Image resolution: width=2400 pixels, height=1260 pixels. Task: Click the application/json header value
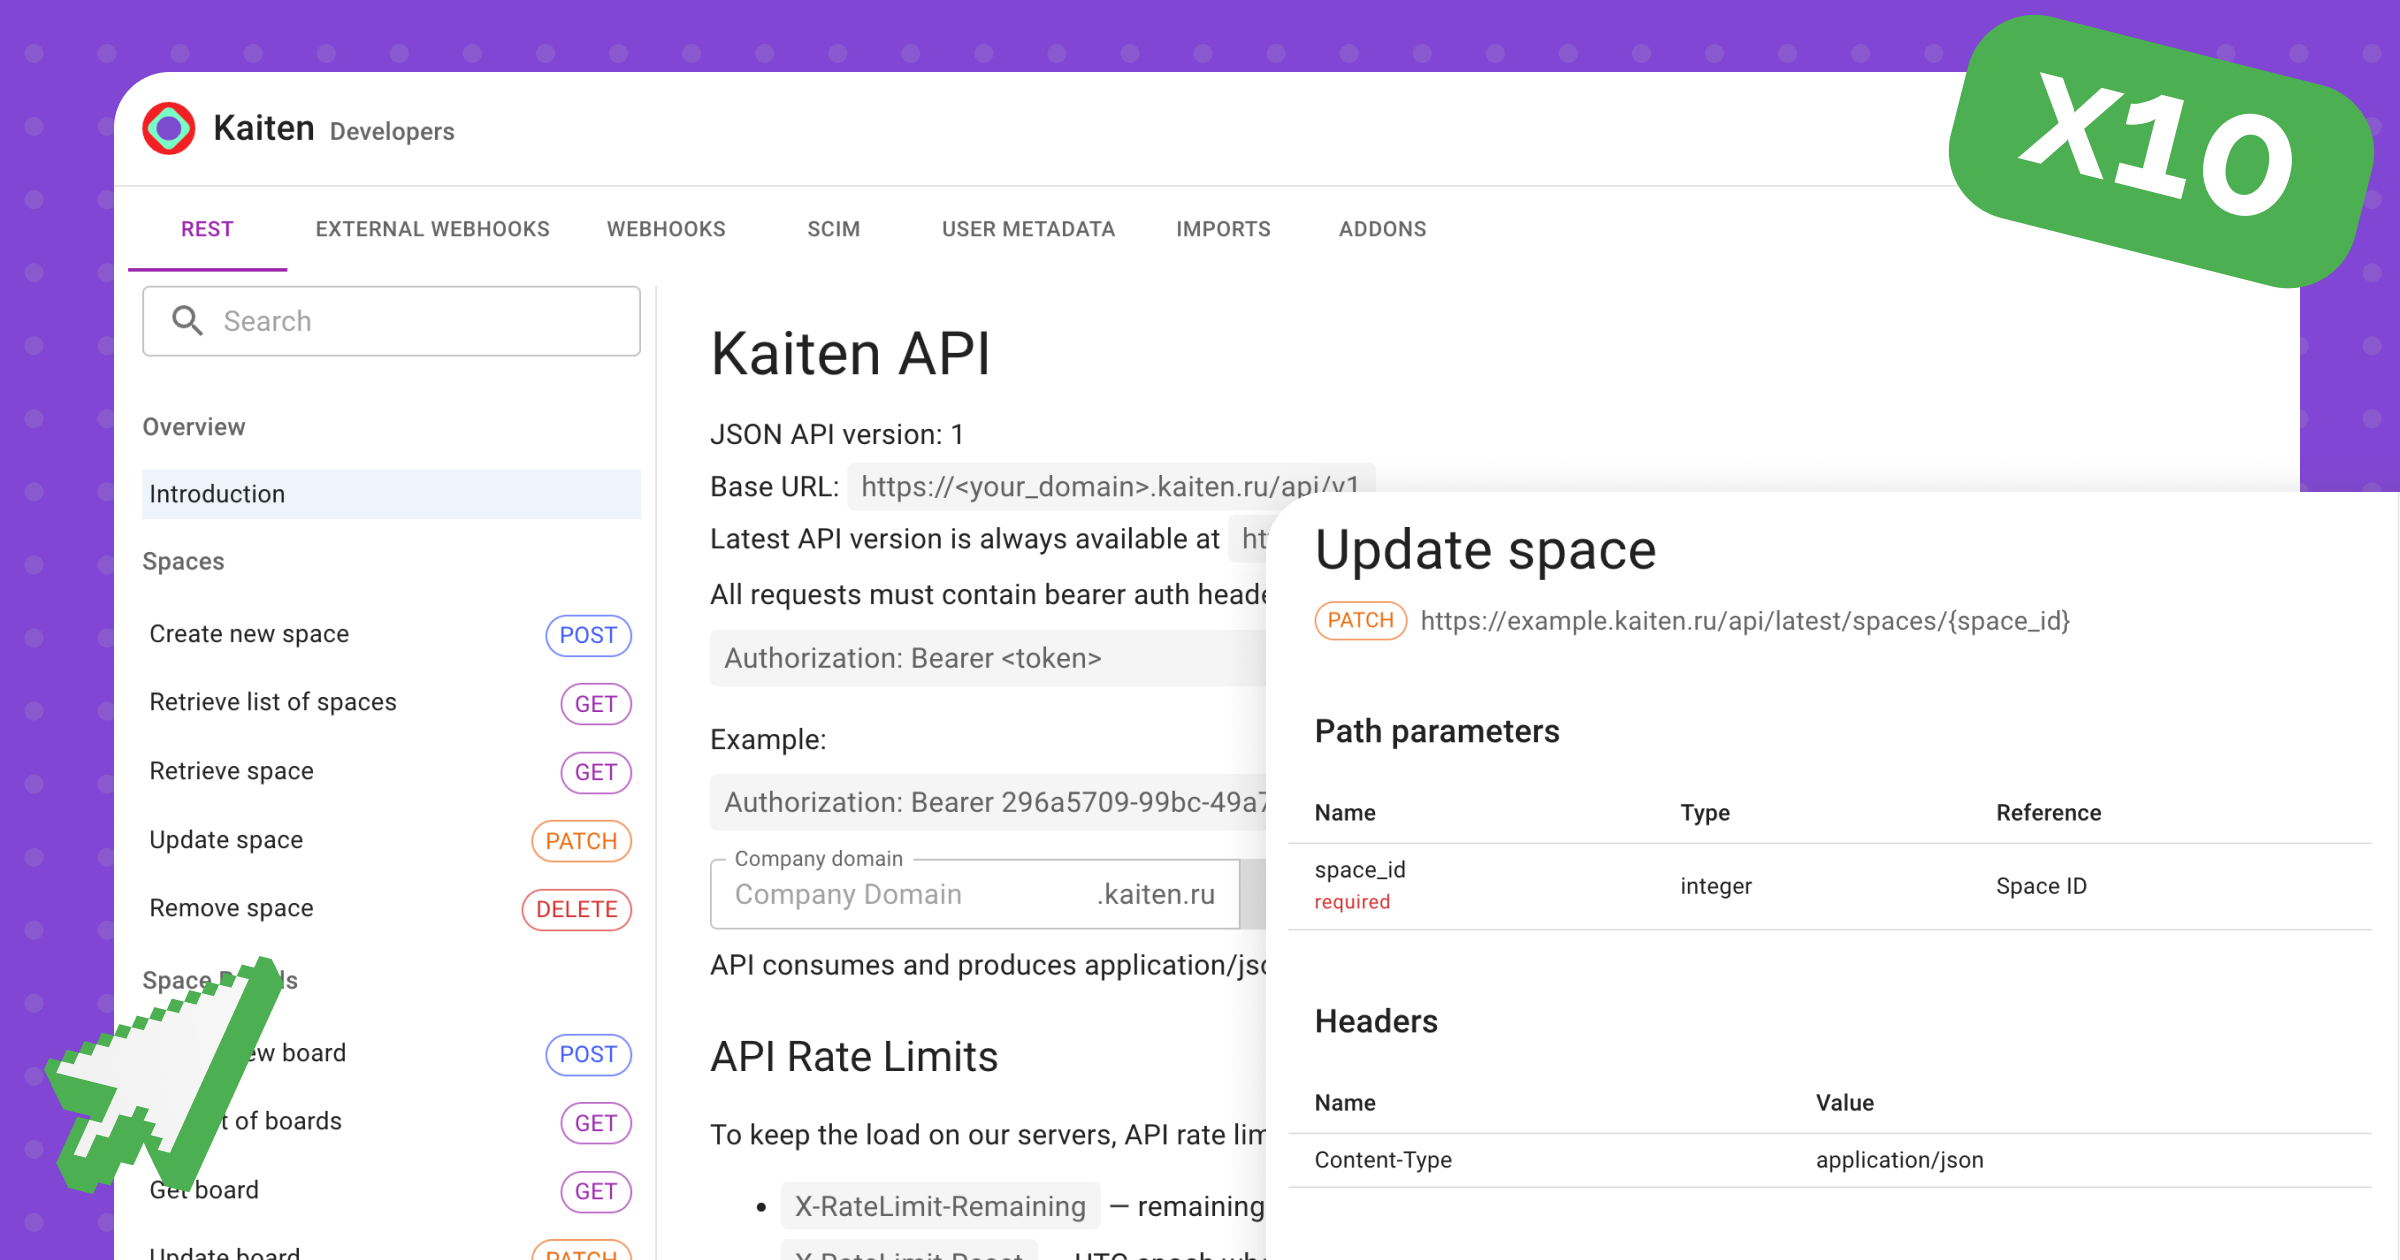1899,1160
